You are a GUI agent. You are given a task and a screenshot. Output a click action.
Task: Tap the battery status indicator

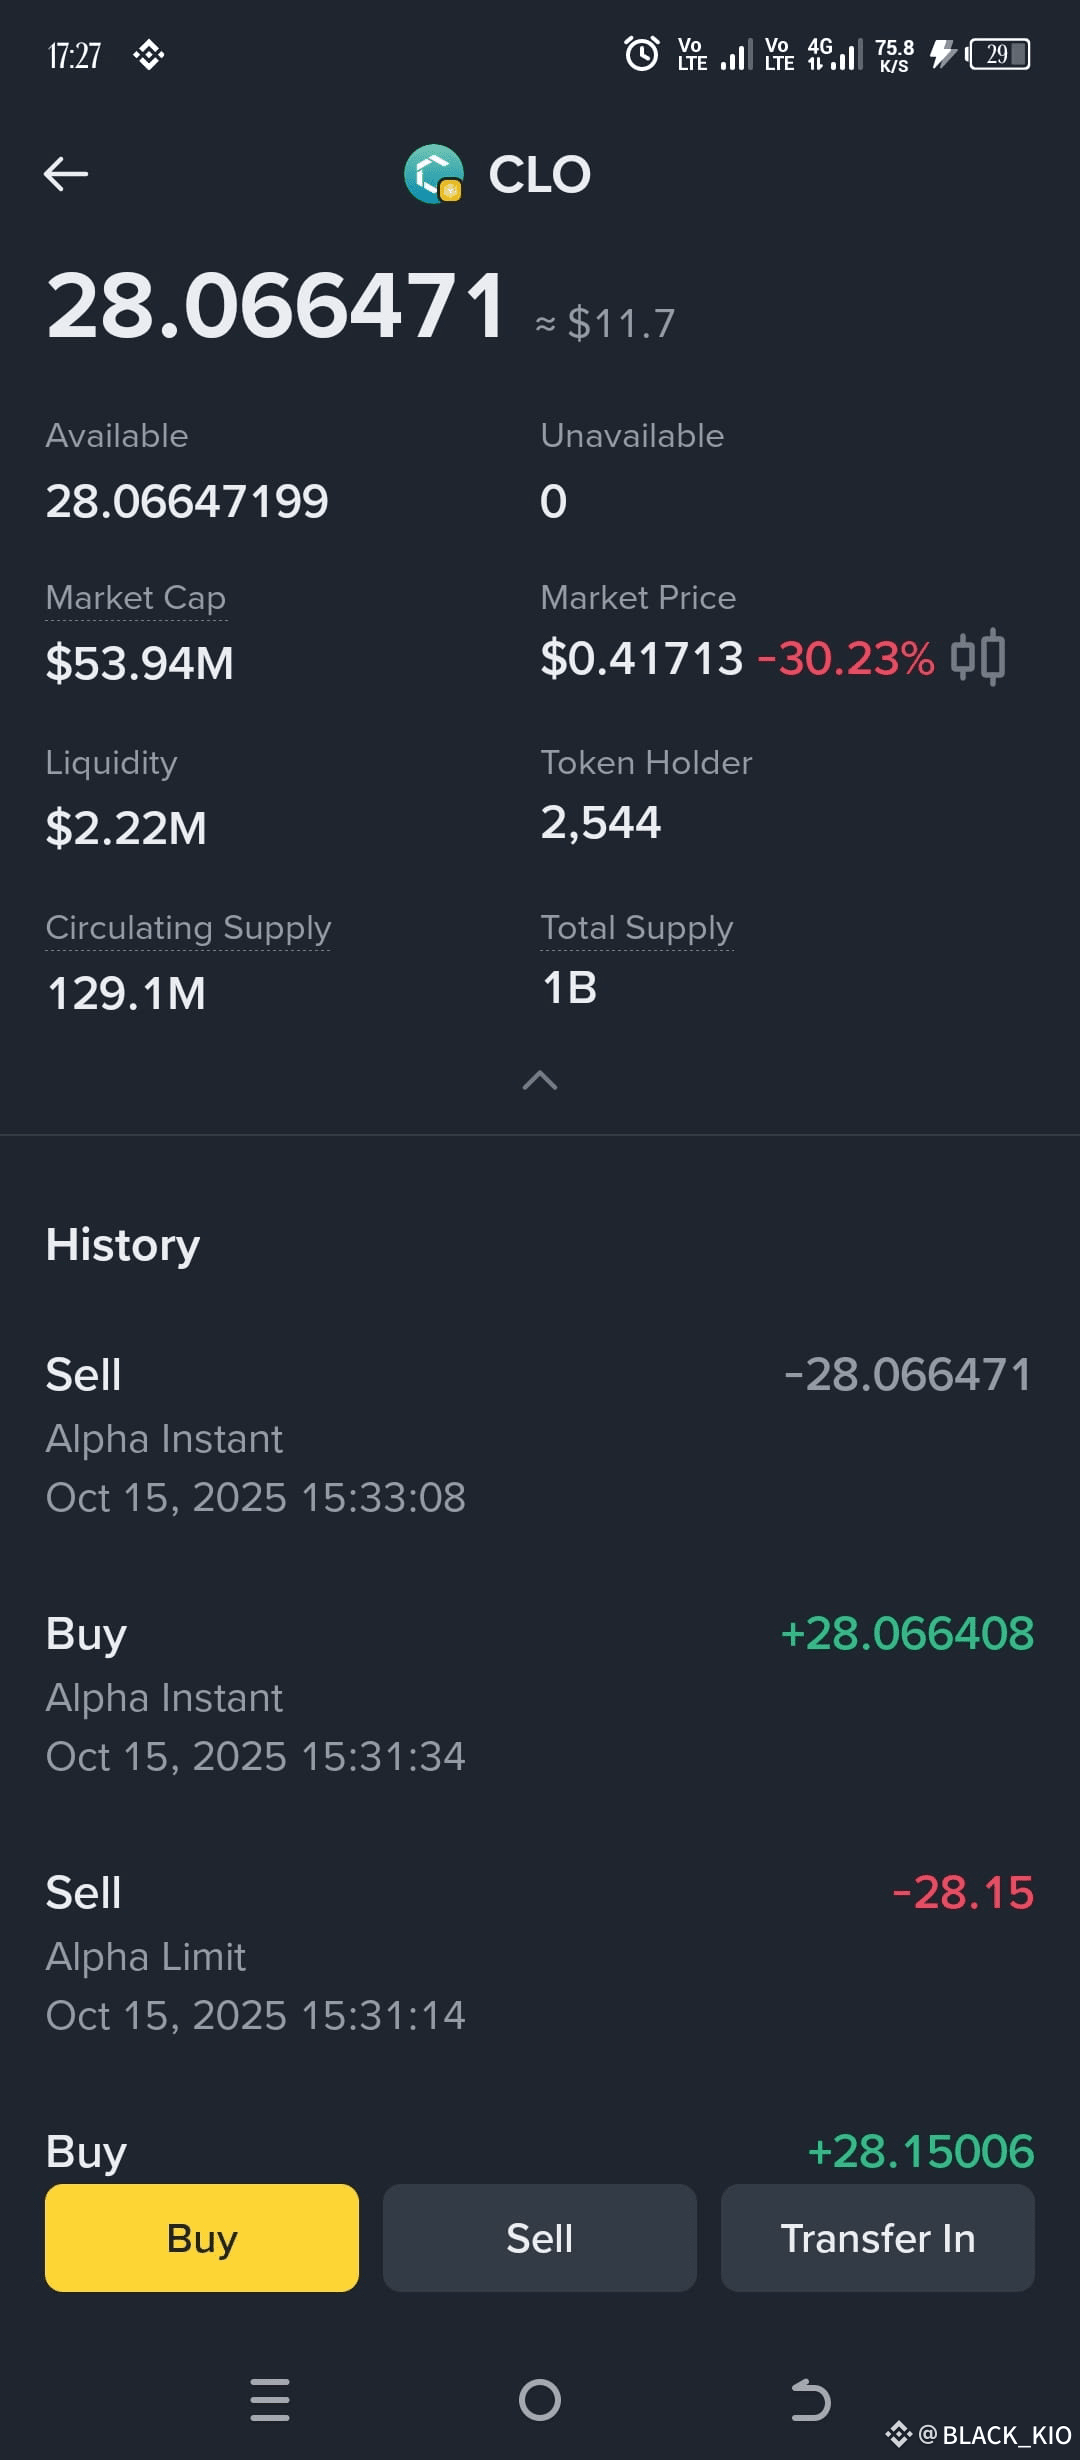pyautogui.click(x=998, y=54)
